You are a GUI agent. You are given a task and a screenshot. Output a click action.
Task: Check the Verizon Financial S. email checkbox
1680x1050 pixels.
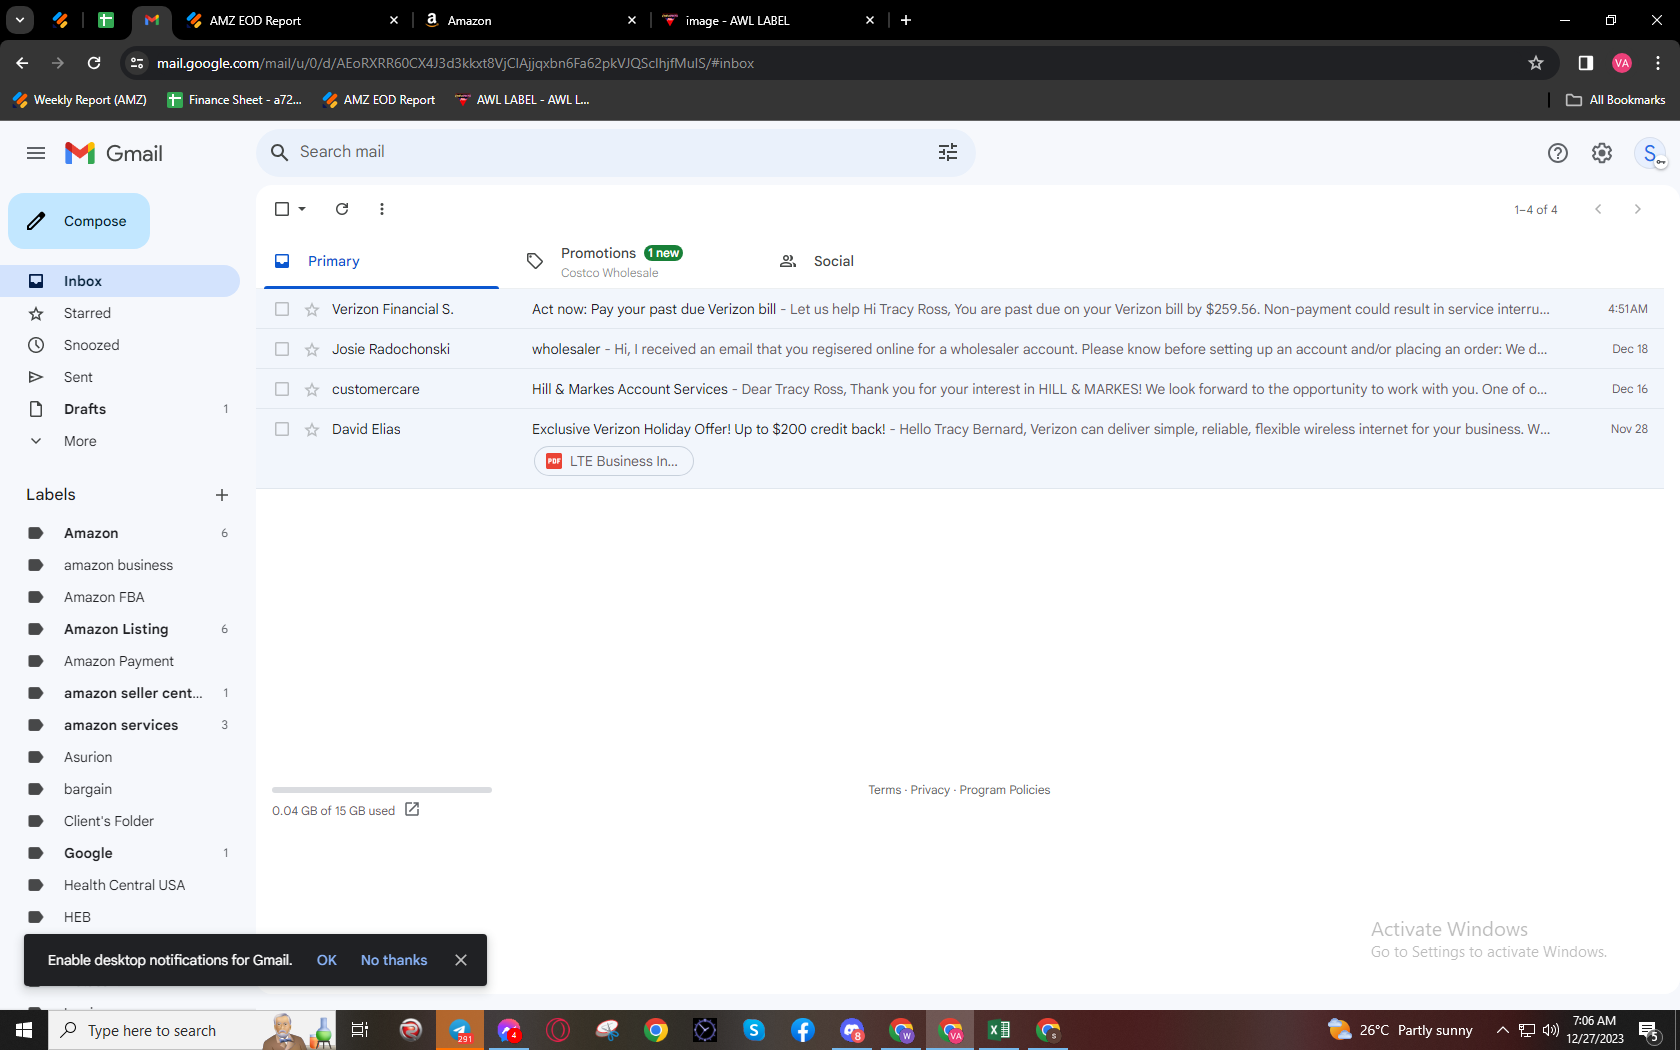click(x=282, y=309)
